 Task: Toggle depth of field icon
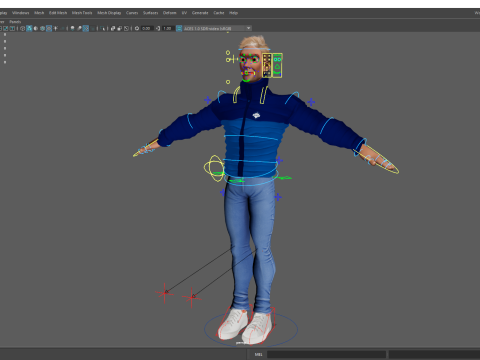tap(92, 28)
